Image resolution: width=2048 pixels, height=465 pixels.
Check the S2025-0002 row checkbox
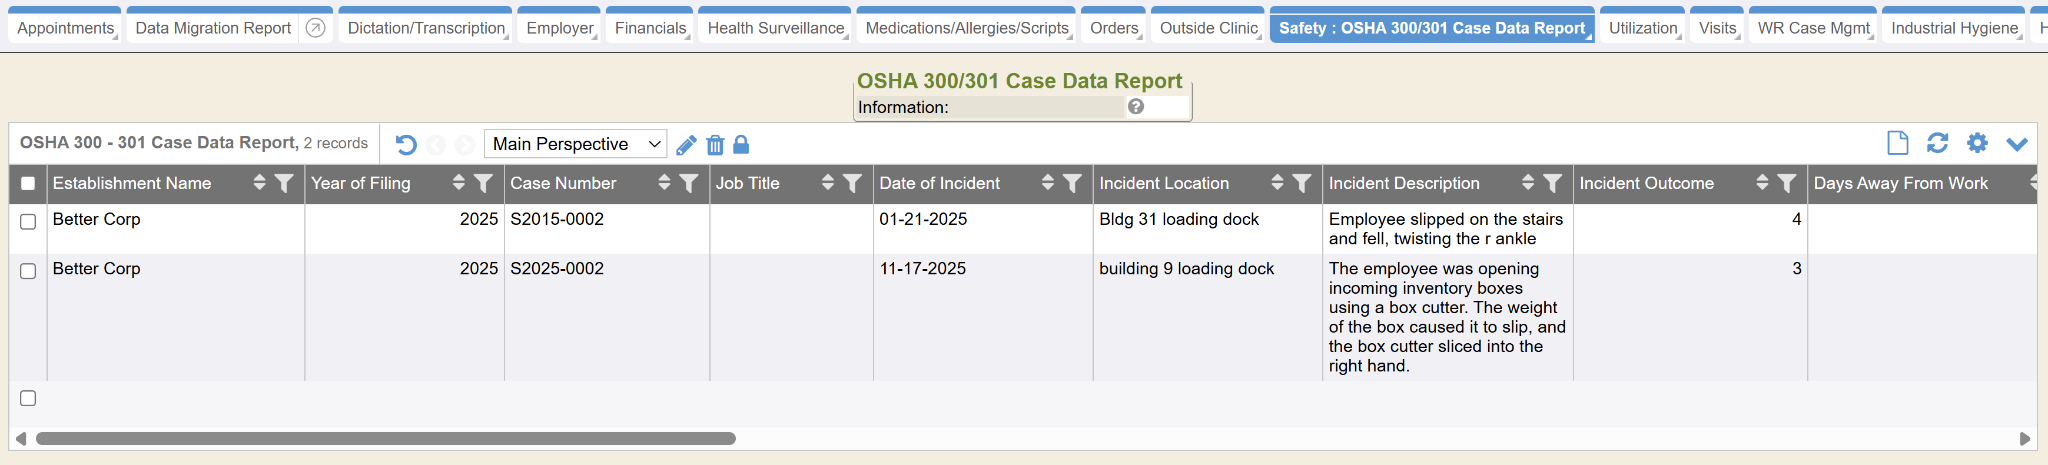(28, 271)
